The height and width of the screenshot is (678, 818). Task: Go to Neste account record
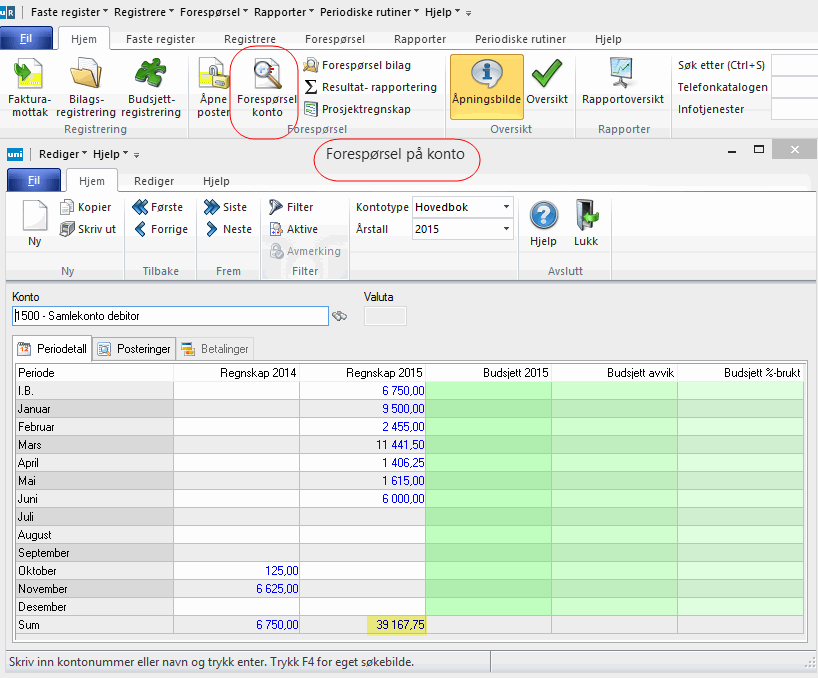pos(228,229)
